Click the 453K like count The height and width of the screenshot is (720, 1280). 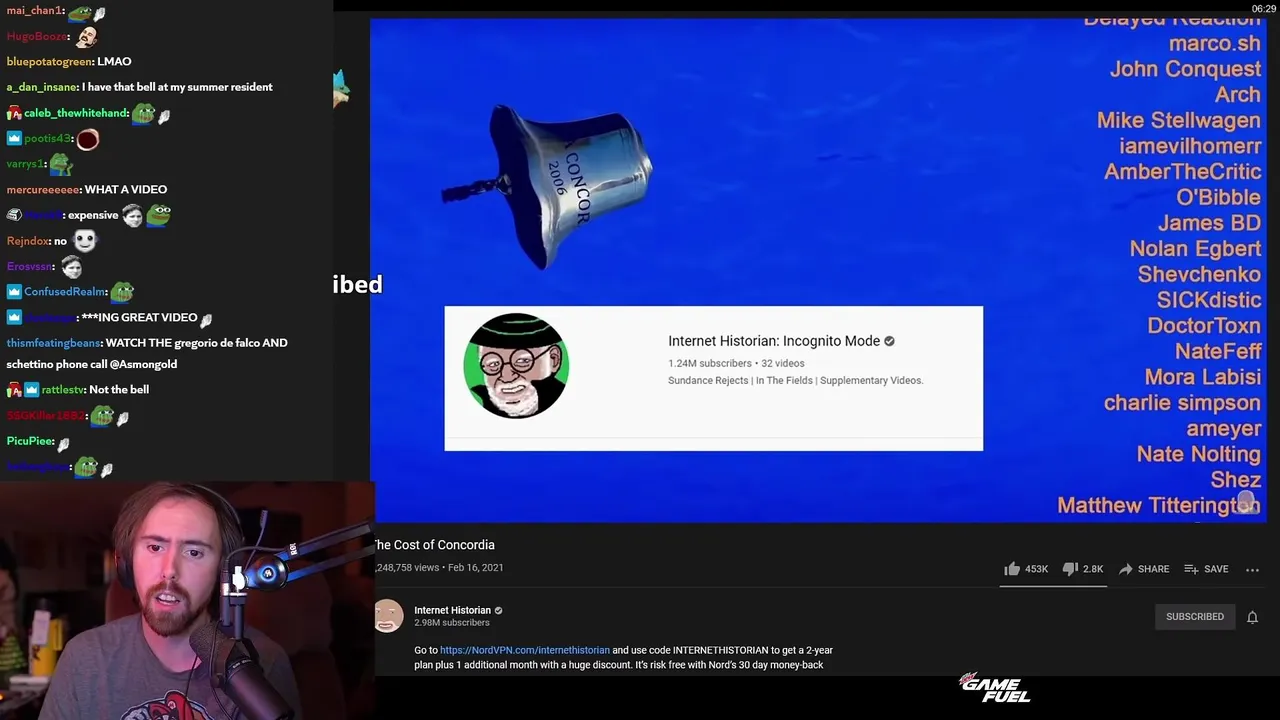click(1036, 569)
